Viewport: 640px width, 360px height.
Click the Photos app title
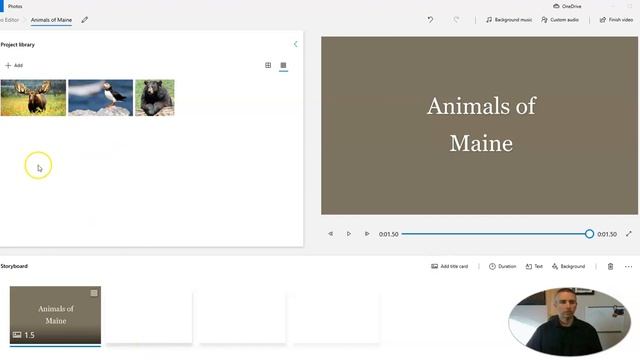click(15, 6)
